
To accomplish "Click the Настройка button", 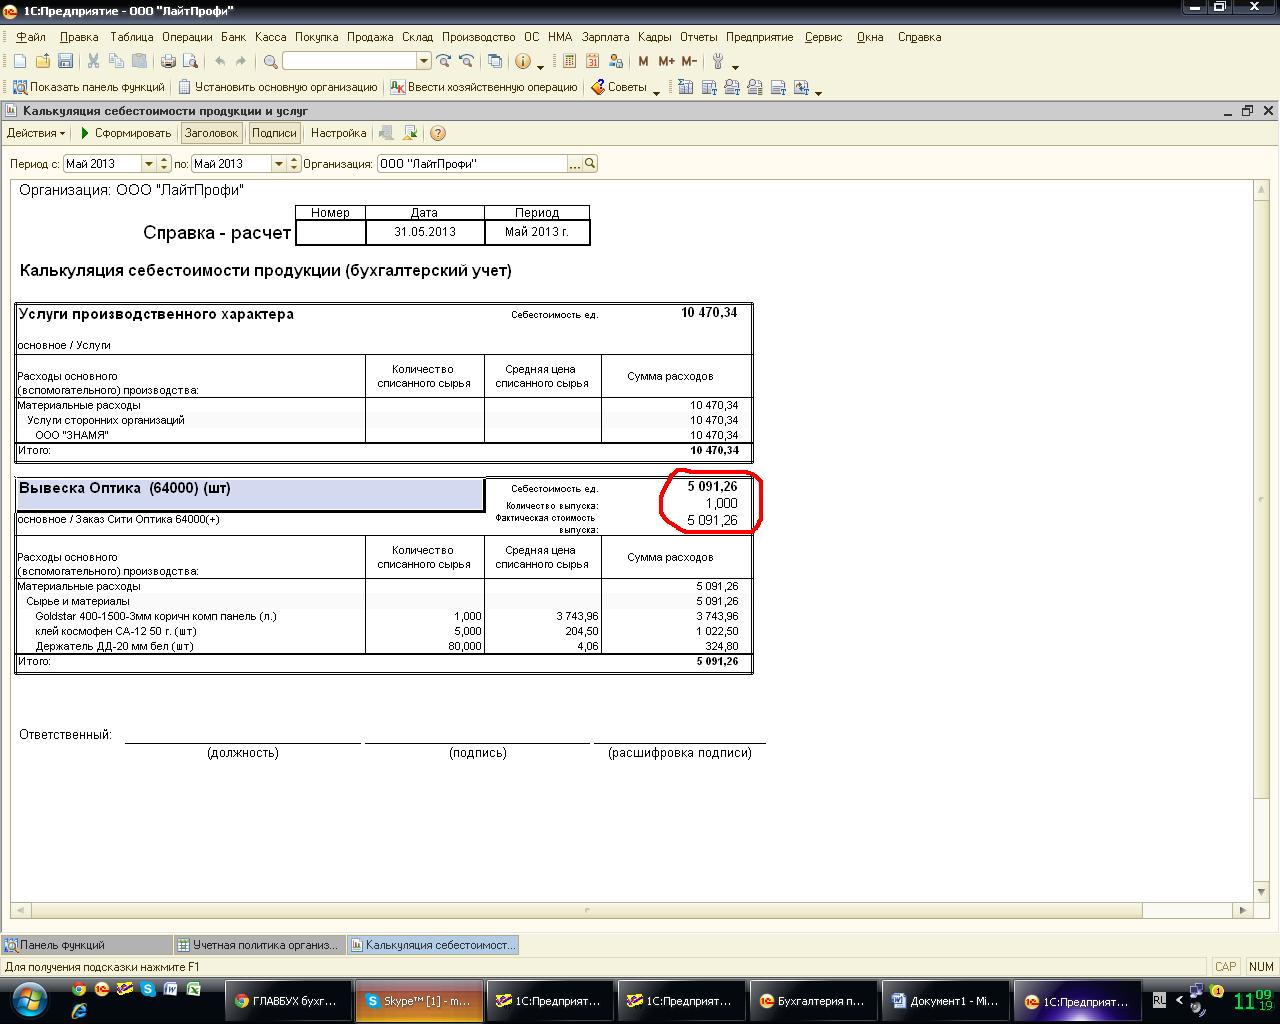I will pos(338,133).
